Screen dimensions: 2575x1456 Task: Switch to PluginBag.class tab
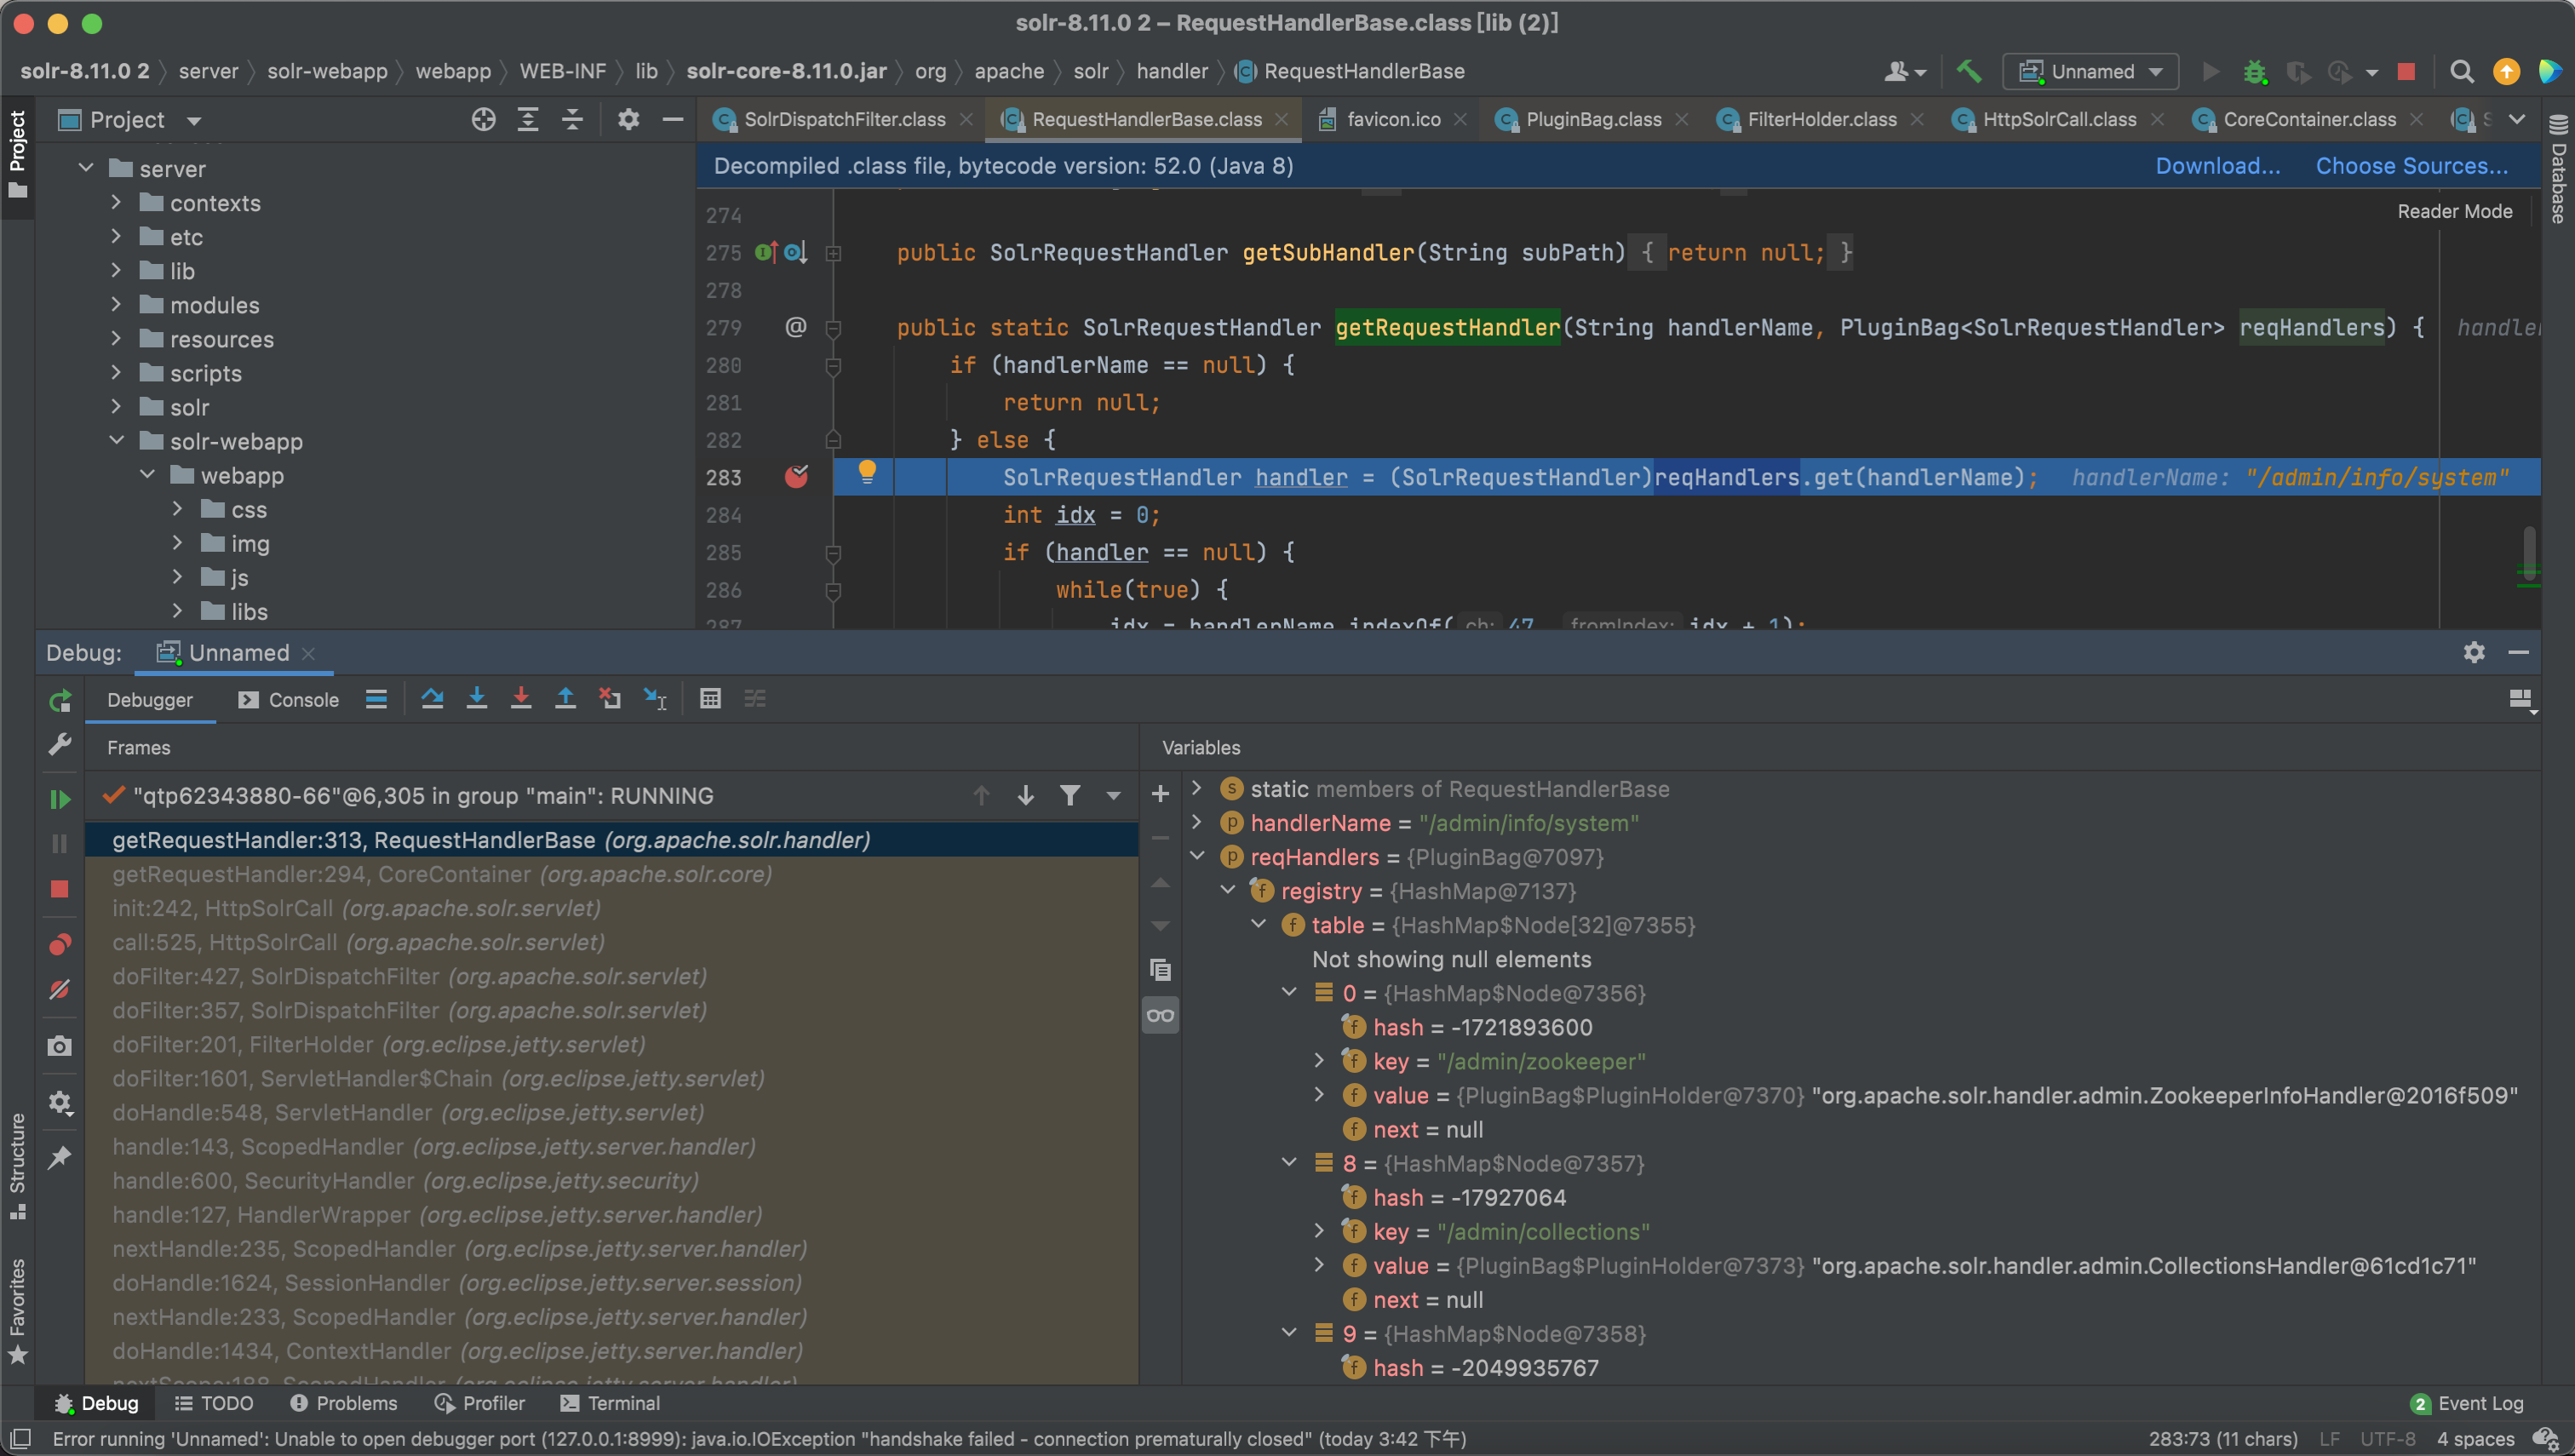1592,120
